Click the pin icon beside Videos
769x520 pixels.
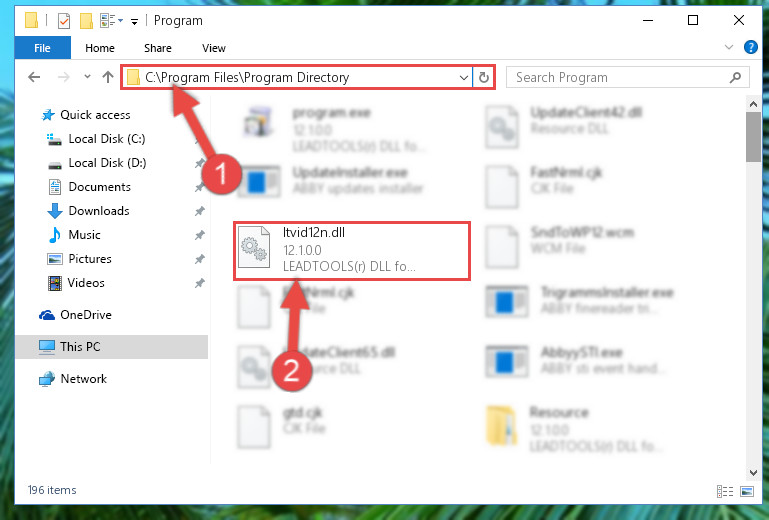coord(200,283)
